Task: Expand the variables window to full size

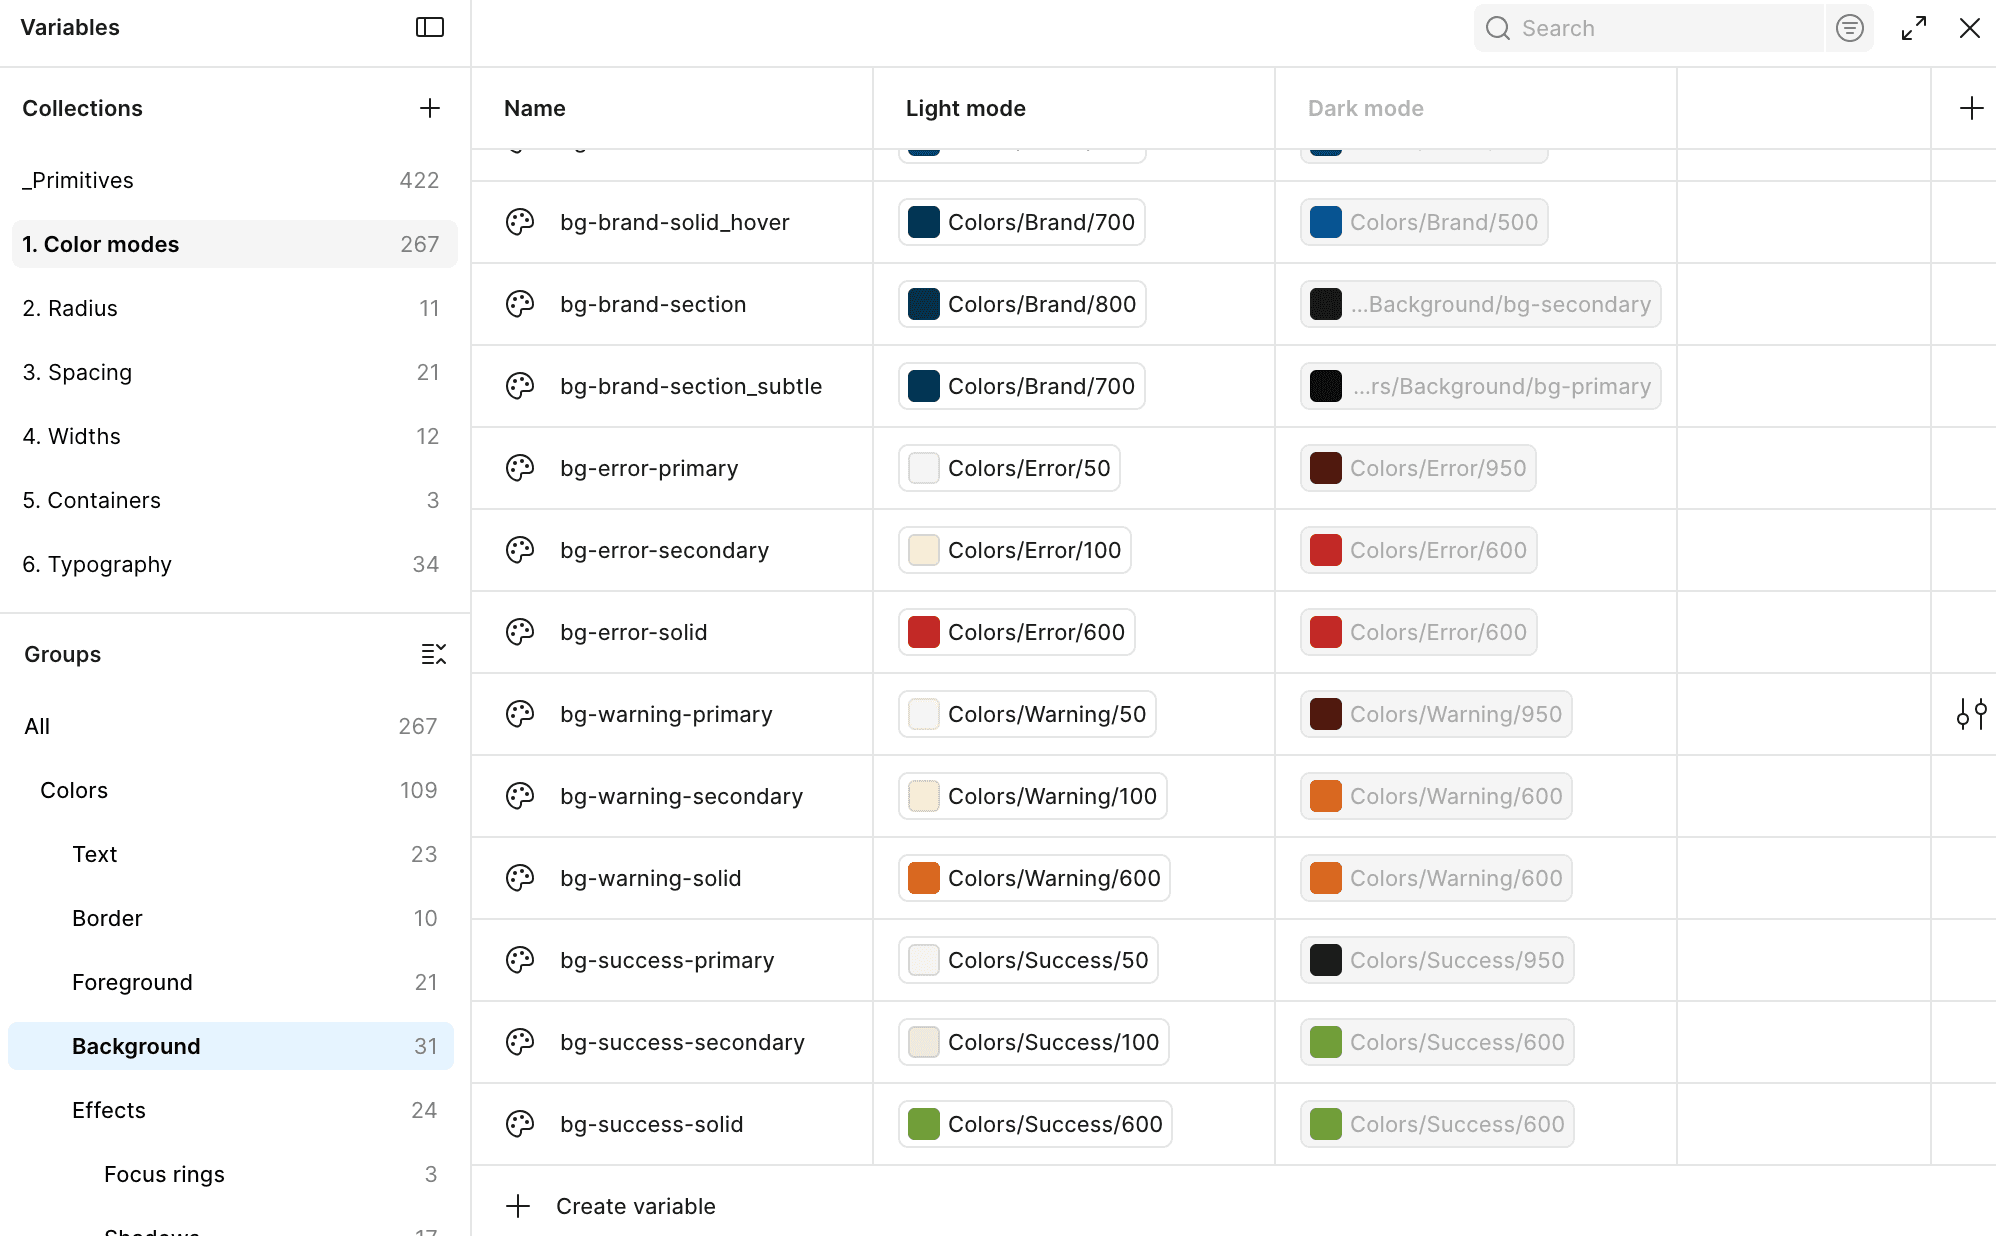Action: pos(1914,28)
